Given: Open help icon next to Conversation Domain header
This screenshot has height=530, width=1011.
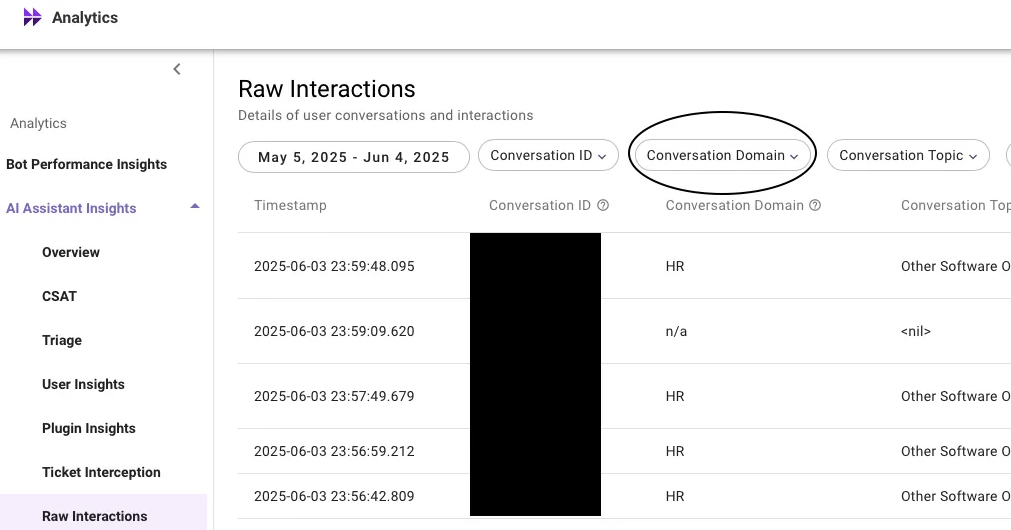Looking at the screenshot, I should [815, 206].
